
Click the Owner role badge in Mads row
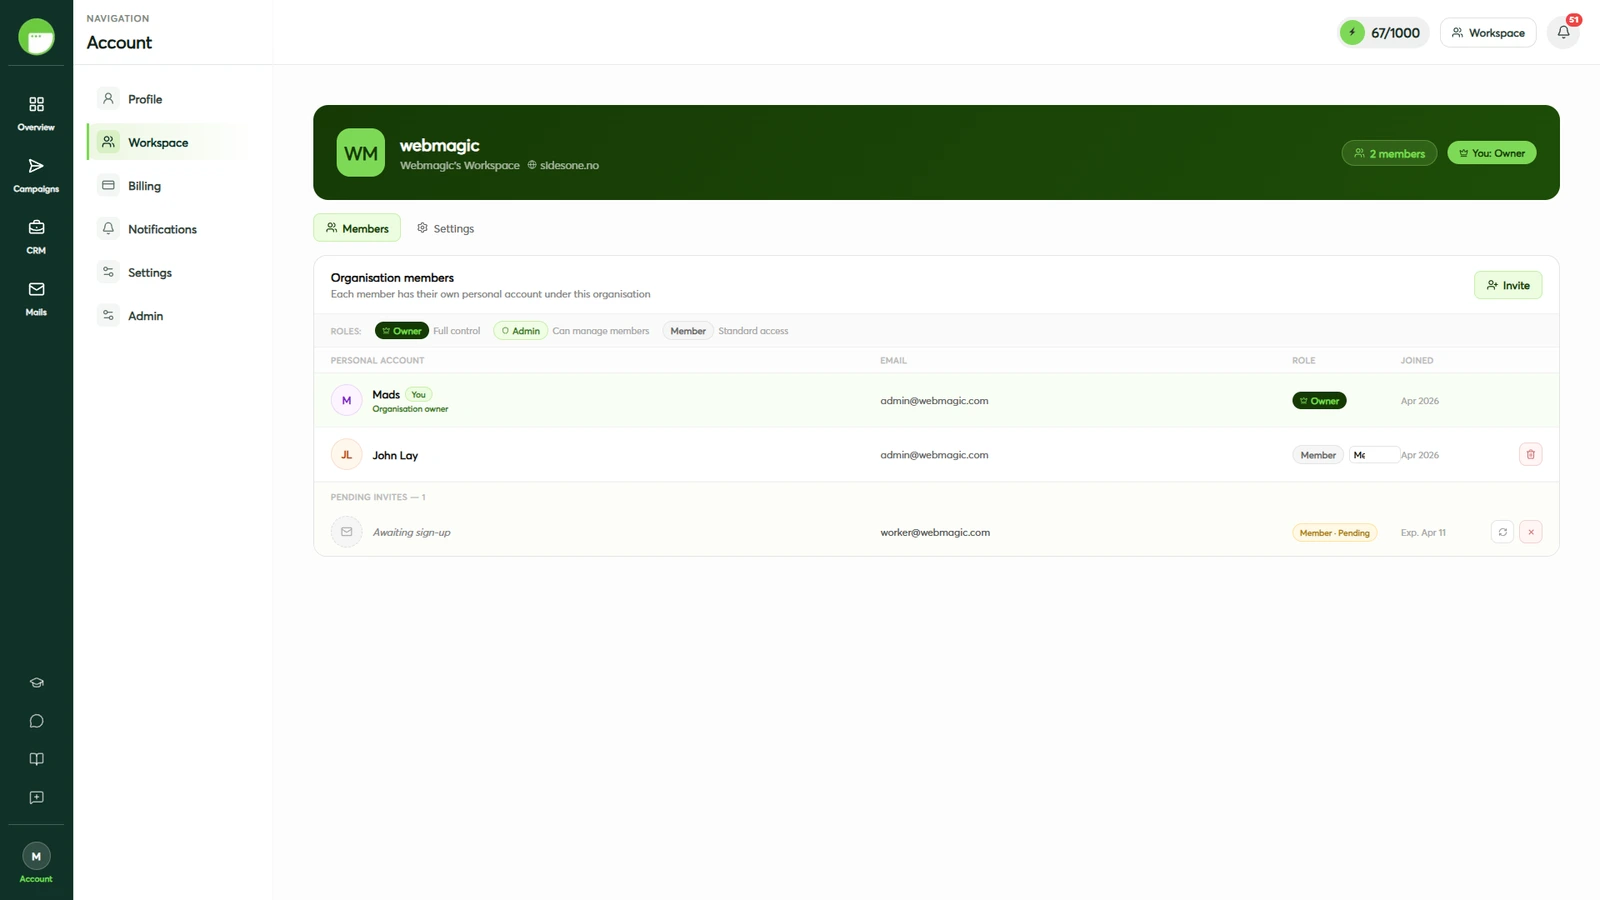[x=1319, y=401]
